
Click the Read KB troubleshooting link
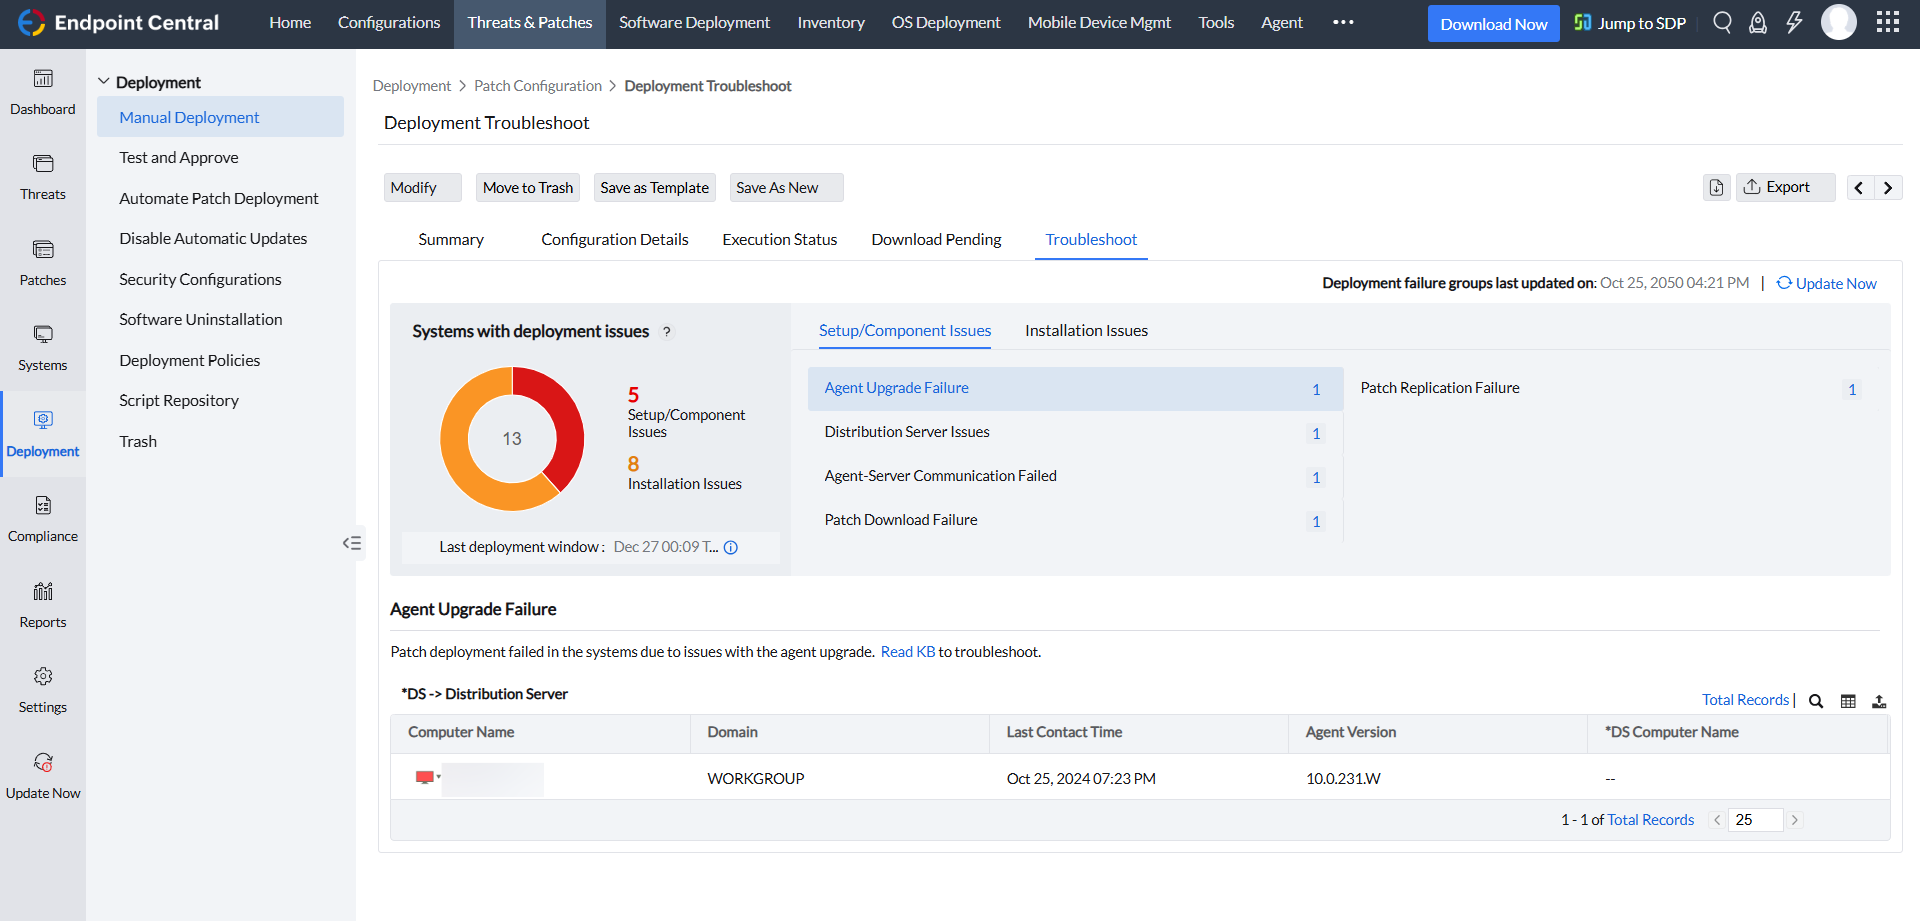click(907, 651)
